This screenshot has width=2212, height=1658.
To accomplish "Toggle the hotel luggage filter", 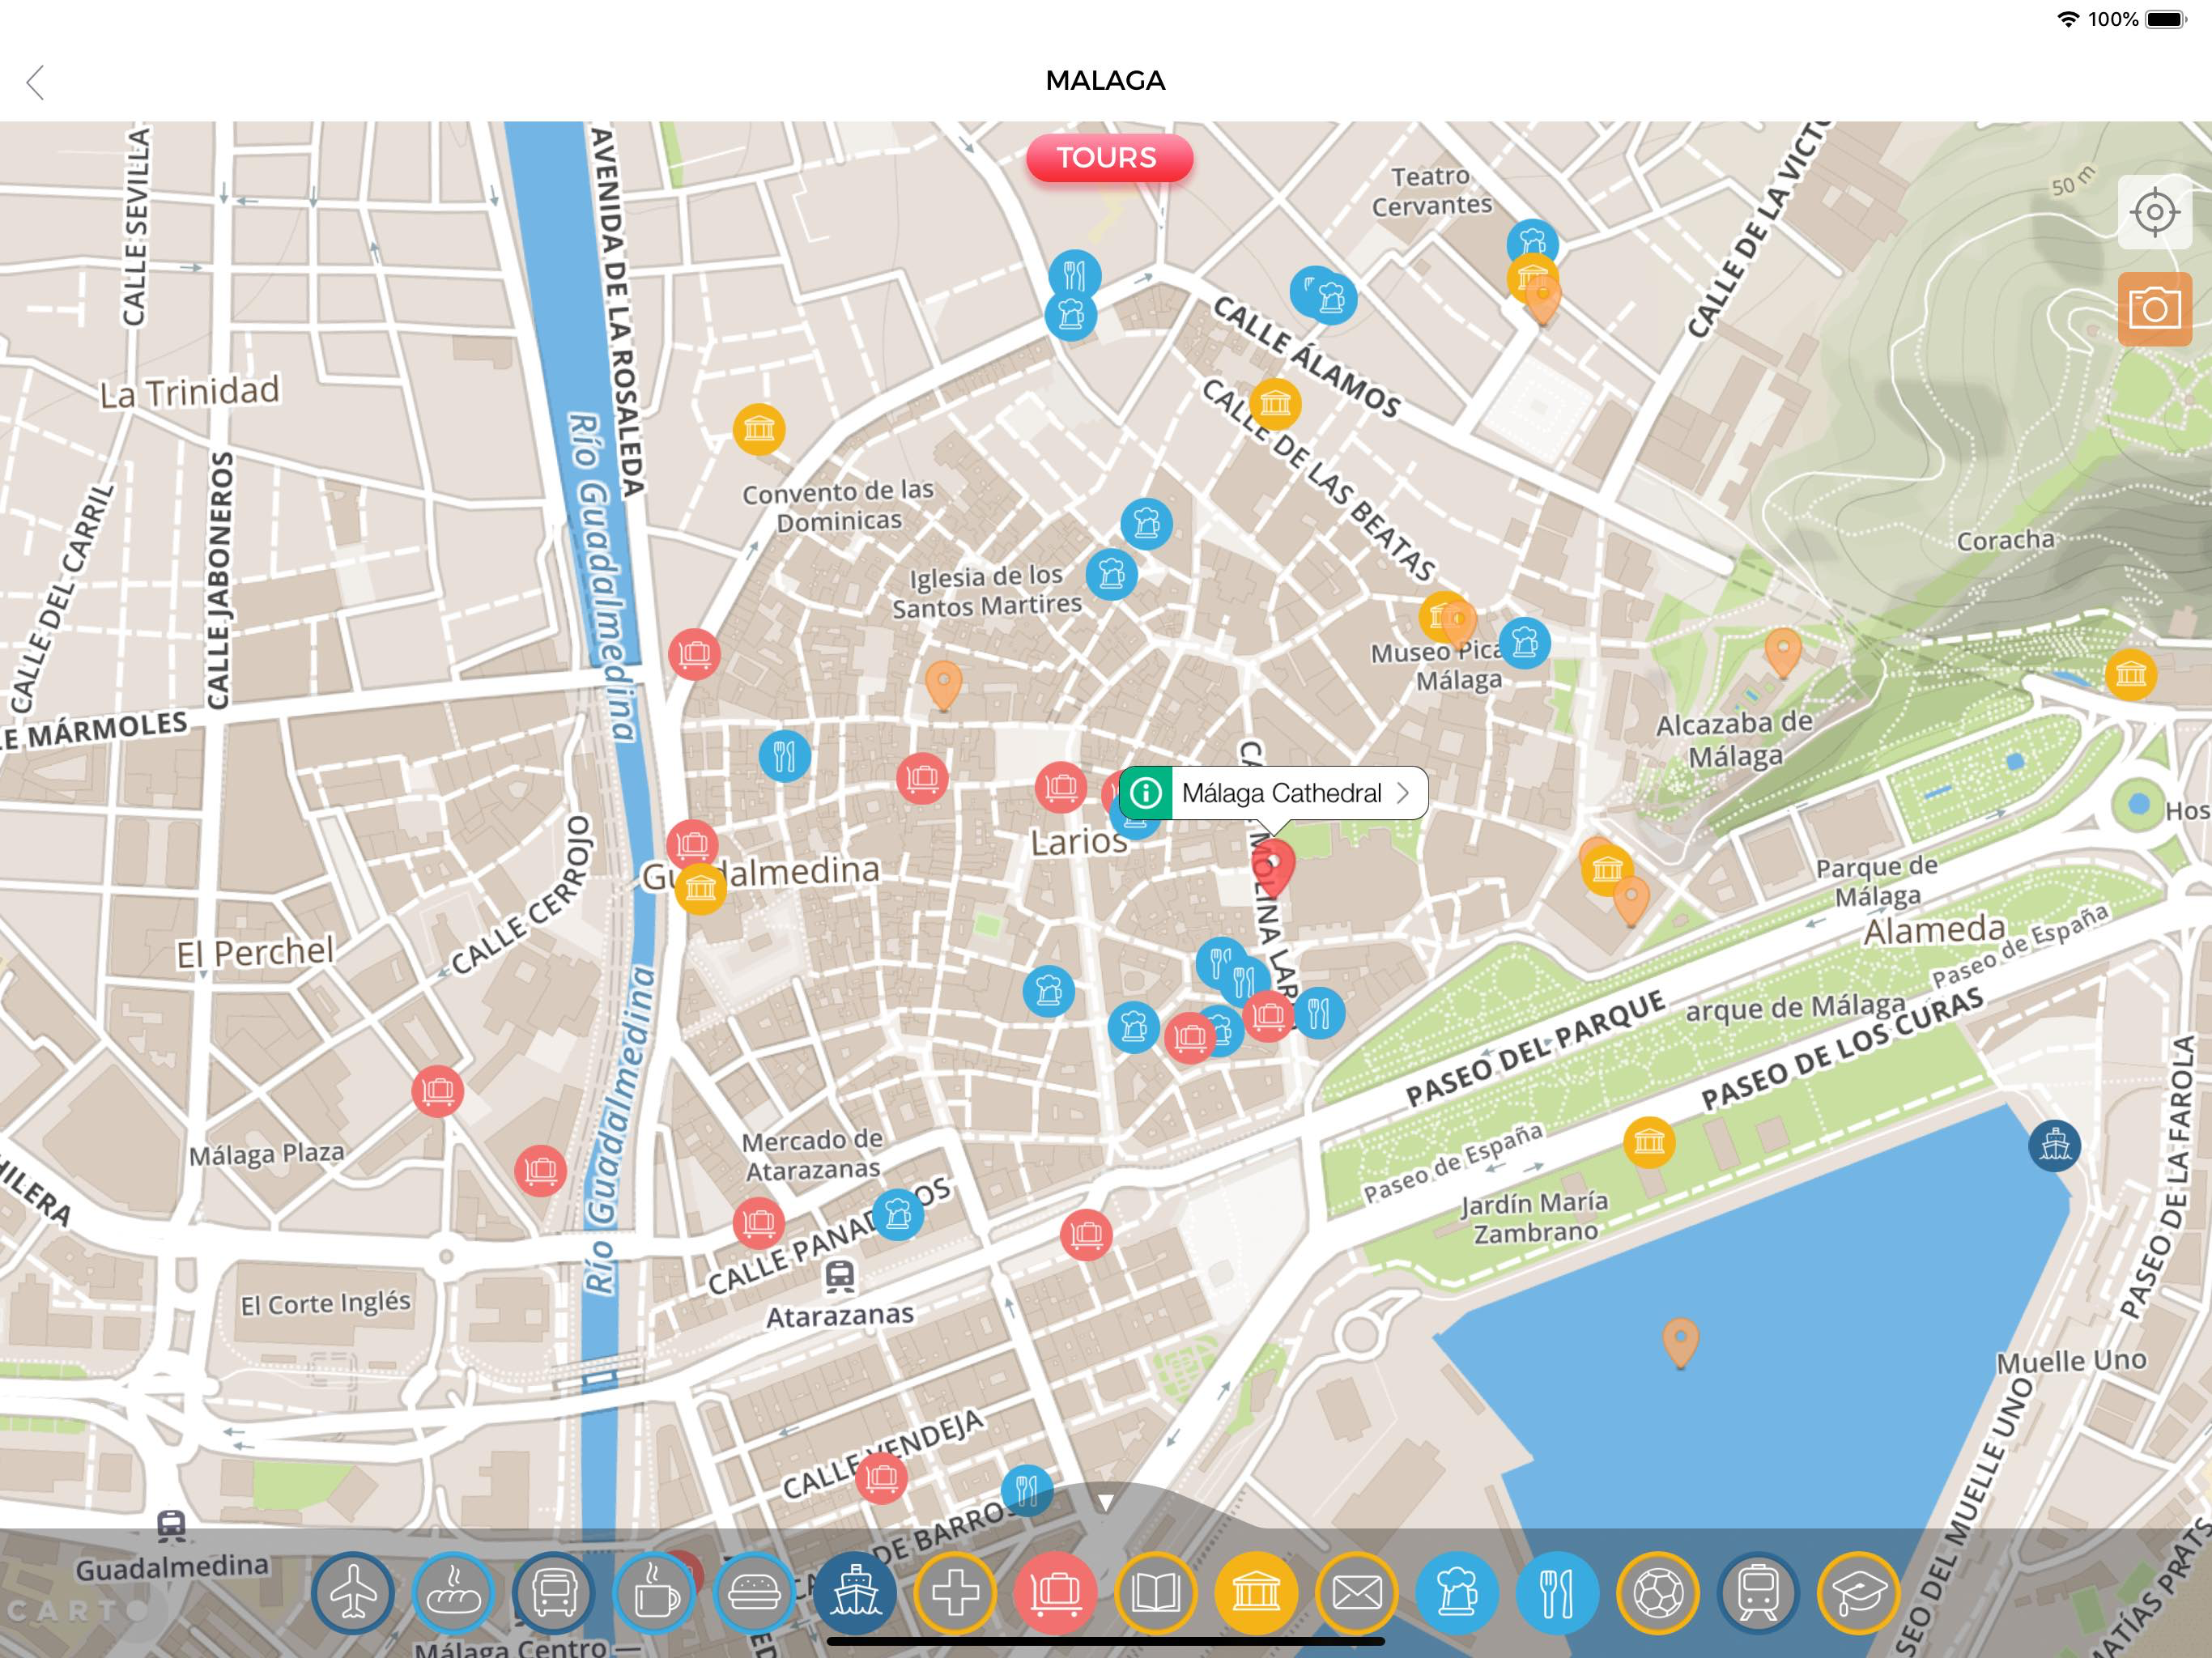I will point(1055,1592).
